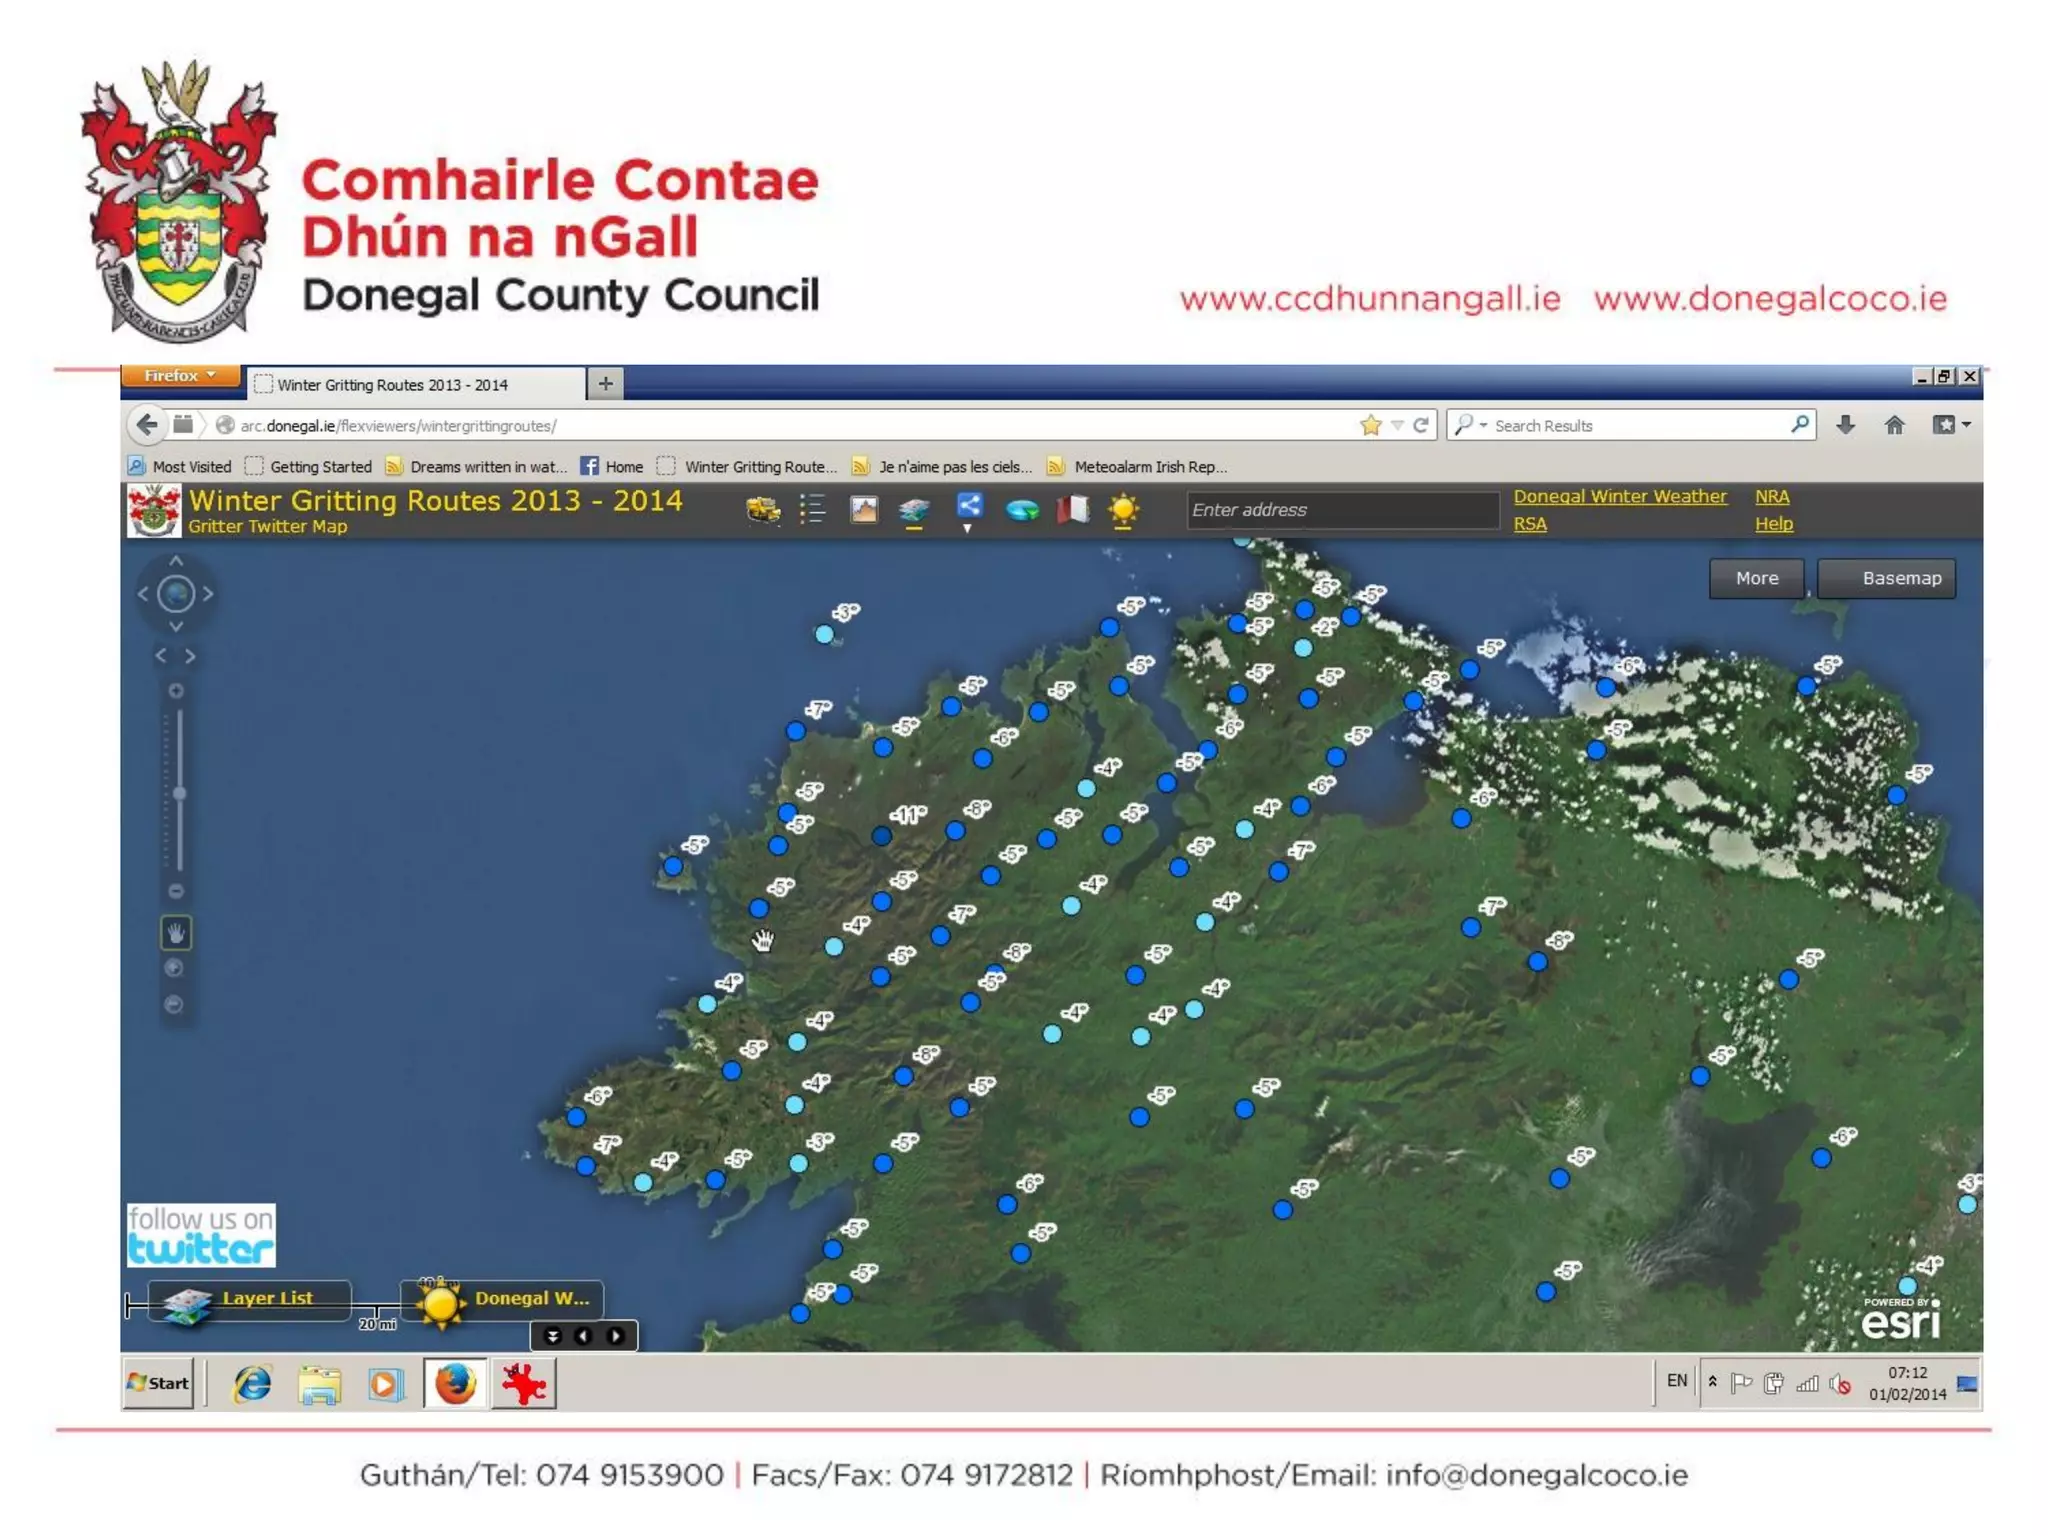
Task: Open the bookmarks book icon
Action: coord(1072,509)
